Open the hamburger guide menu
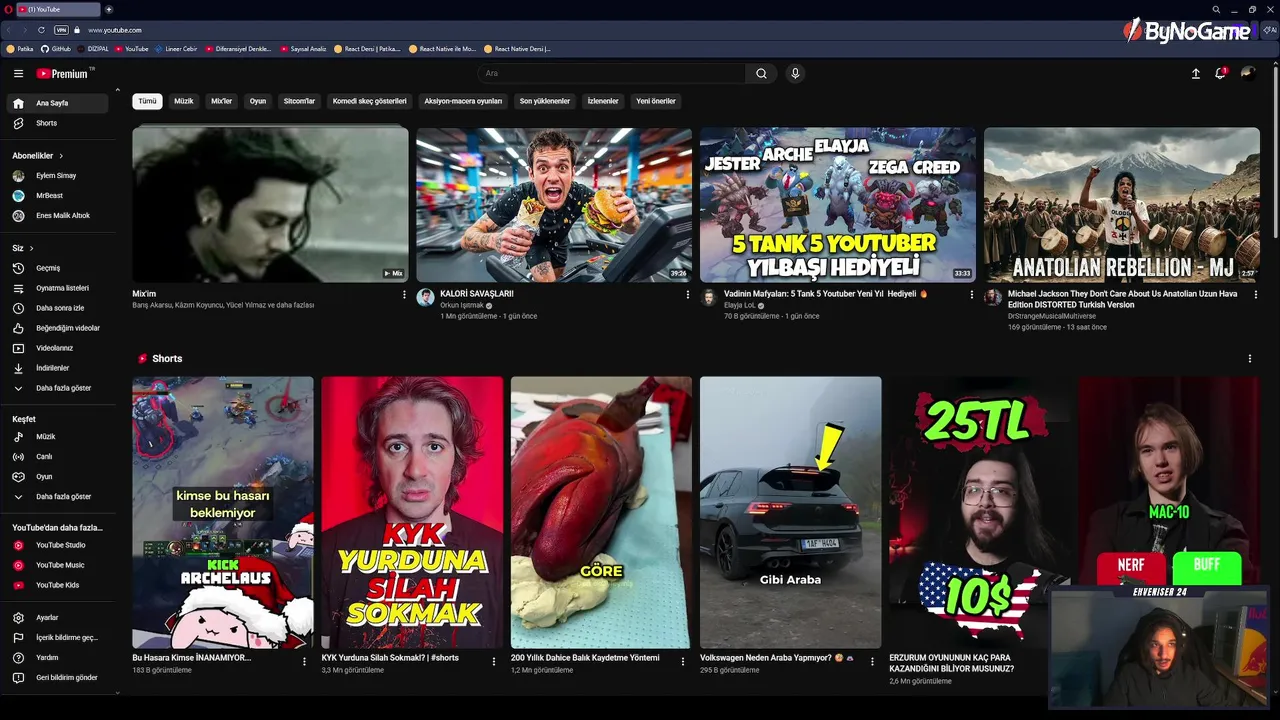The height and width of the screenshot is (720, 1280). click(18, 73)
